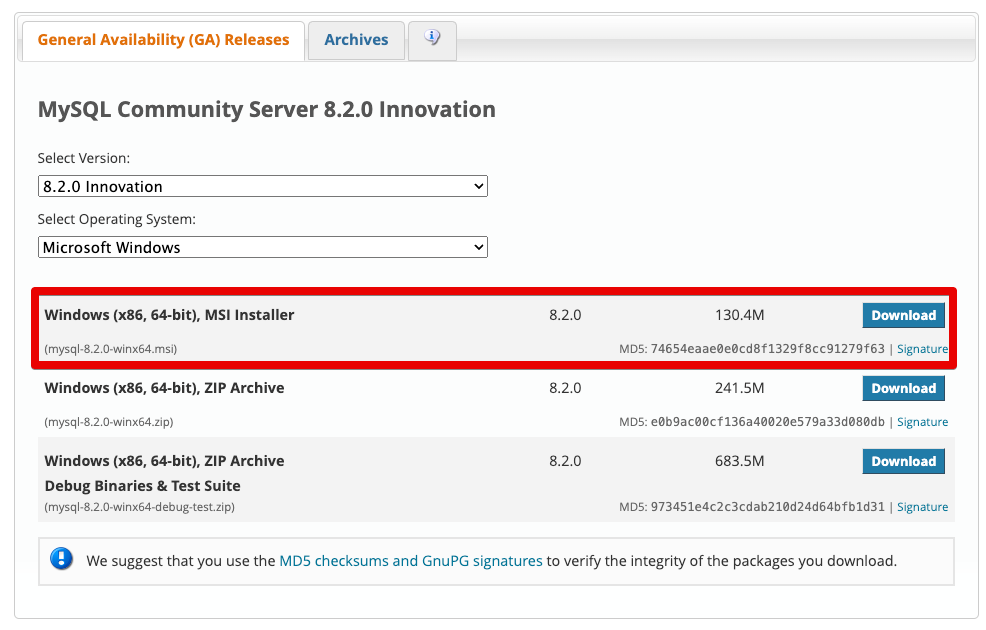Screen dimensions: 986x630
Task: Download the MSI Installer package
Action: point(903,315)
